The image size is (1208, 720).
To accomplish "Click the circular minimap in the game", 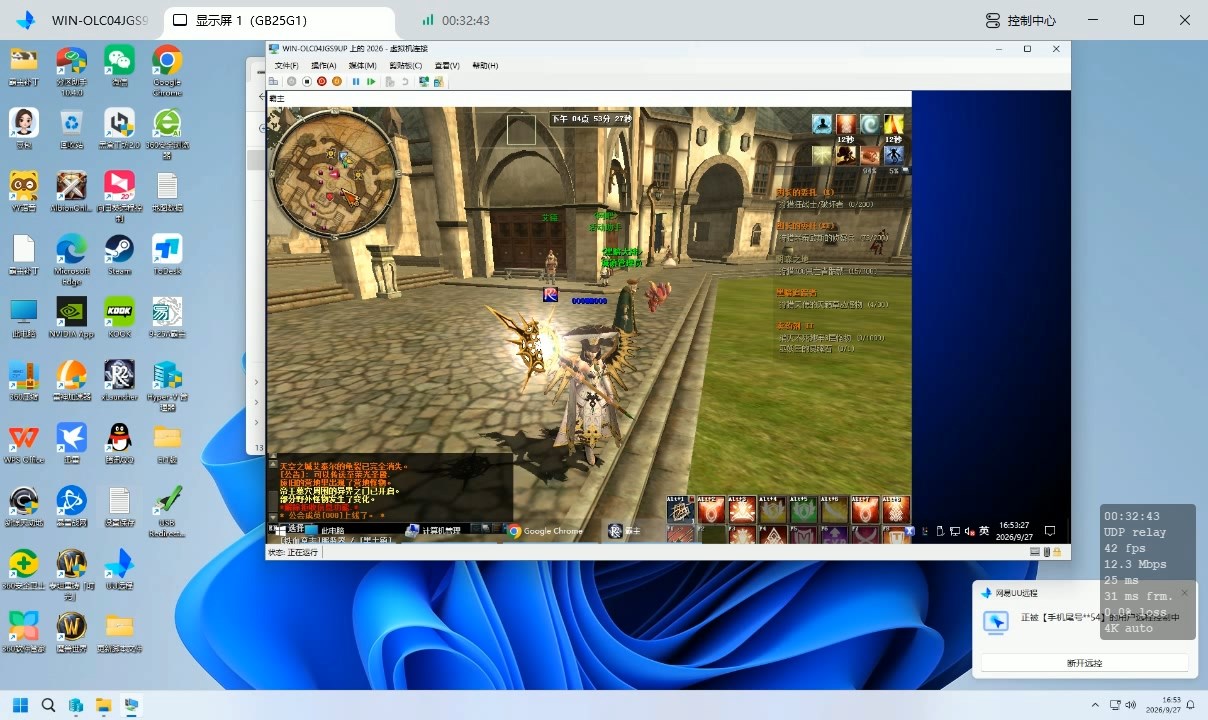I will [335, 173].
